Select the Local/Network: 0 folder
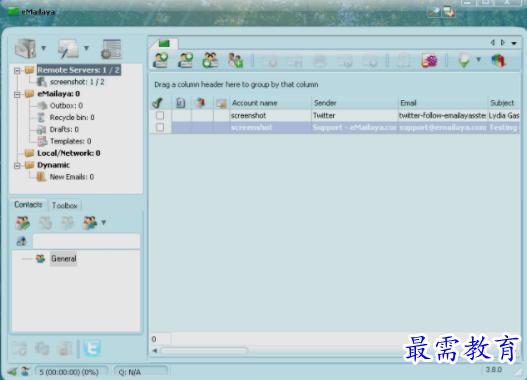Image resolution: width=527 pixels, height=380 pixels. tap(69, 153)
